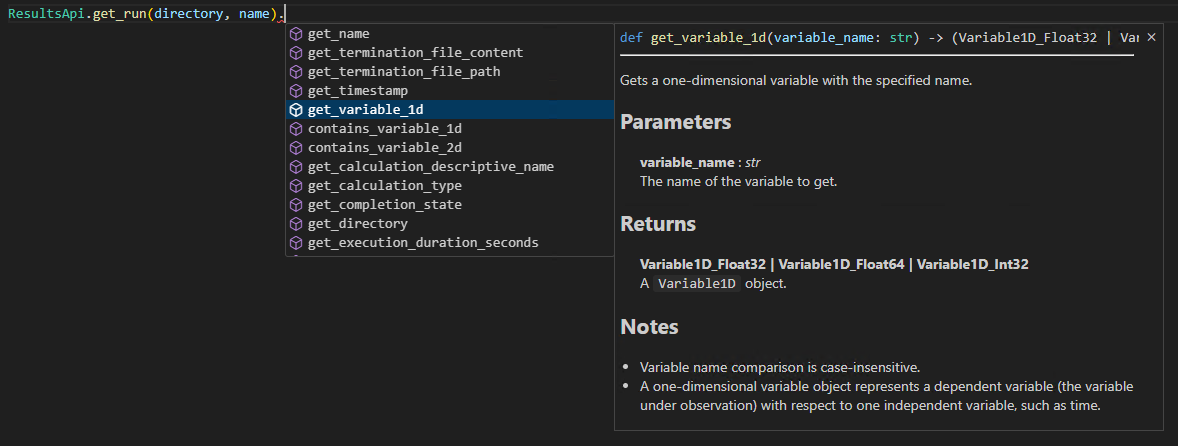Click the icon beside contains_variable_1d
1178x446 pixels.
point(296,129)
